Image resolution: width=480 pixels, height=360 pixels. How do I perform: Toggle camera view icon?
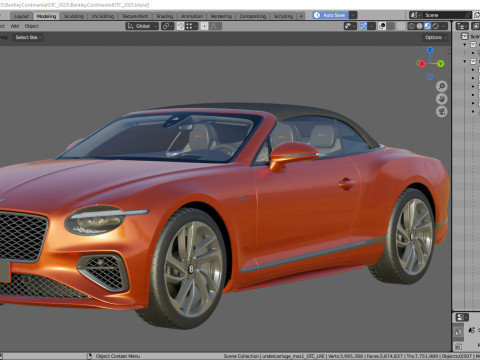[x=442, y=112]
